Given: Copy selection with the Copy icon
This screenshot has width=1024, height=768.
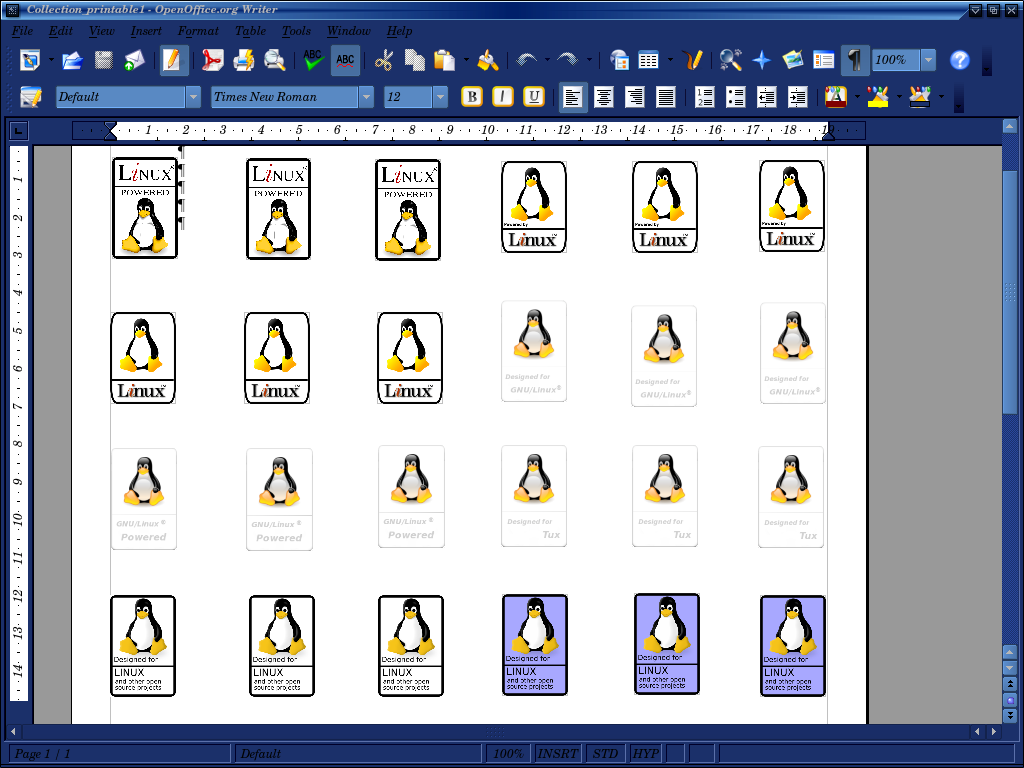Looking at the screenshot, I should tap(414, 60).
